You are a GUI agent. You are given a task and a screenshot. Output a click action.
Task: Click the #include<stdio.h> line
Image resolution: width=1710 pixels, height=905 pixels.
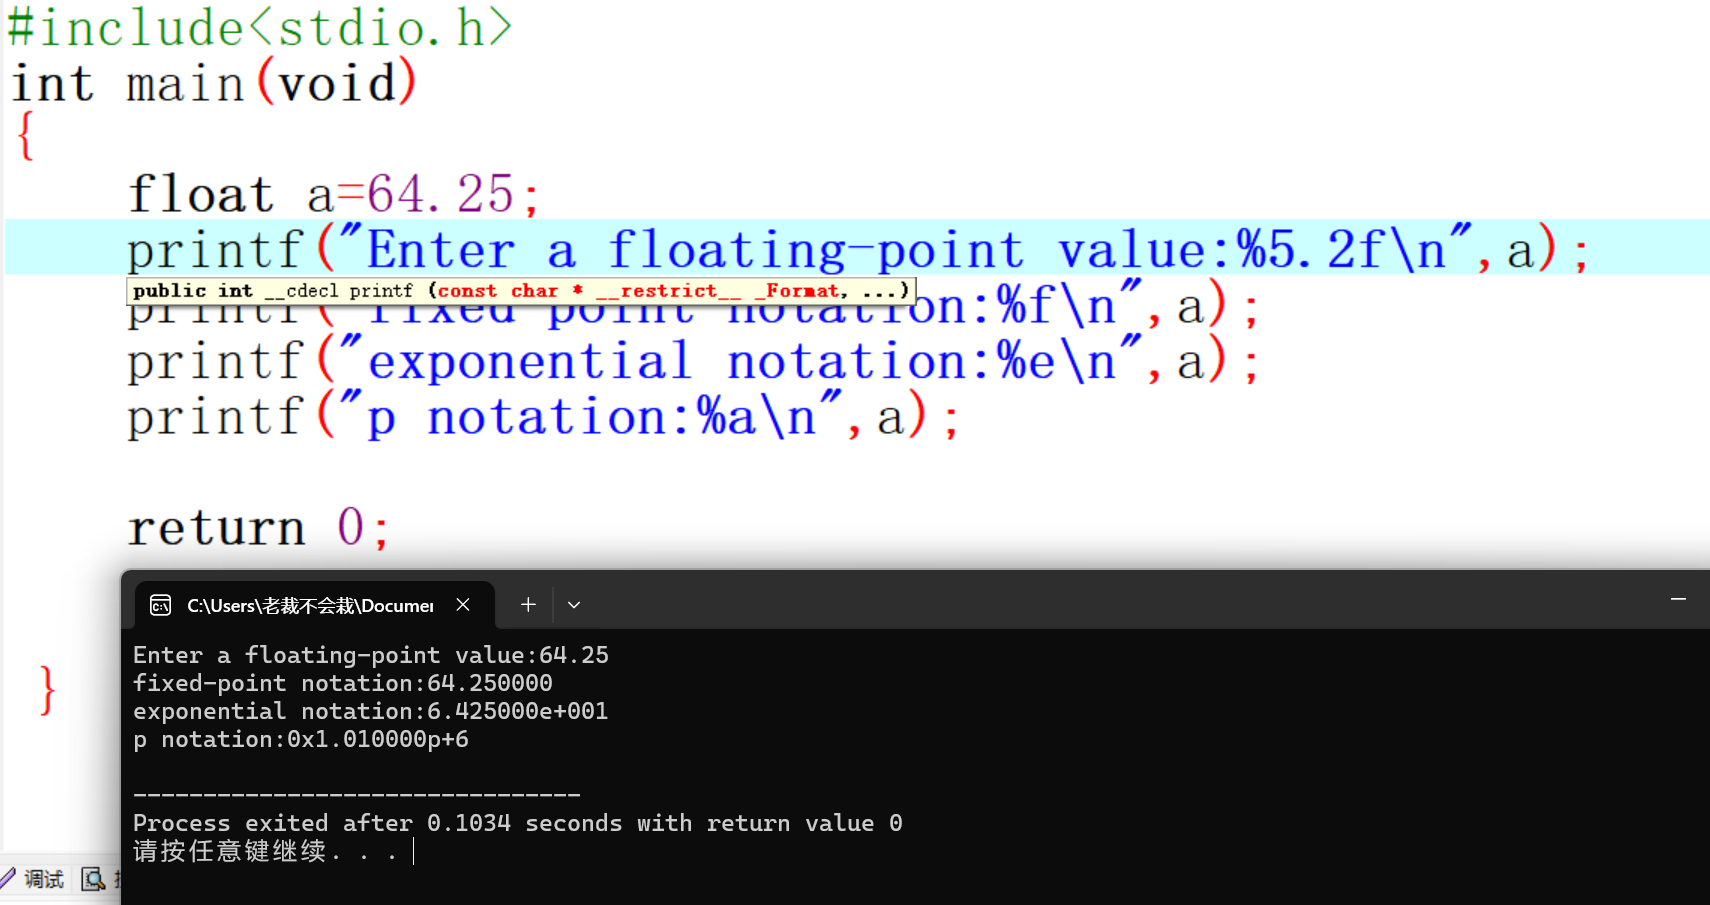[259, 27]
